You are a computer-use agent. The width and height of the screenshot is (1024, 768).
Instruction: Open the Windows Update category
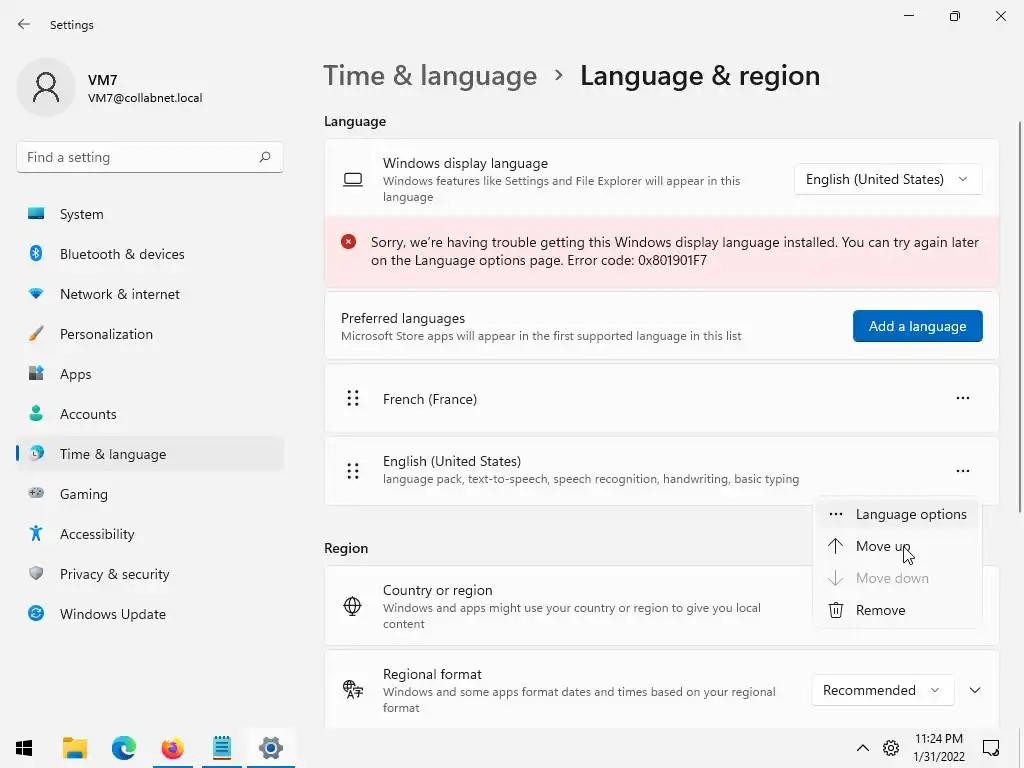click(x=150, y=613)
